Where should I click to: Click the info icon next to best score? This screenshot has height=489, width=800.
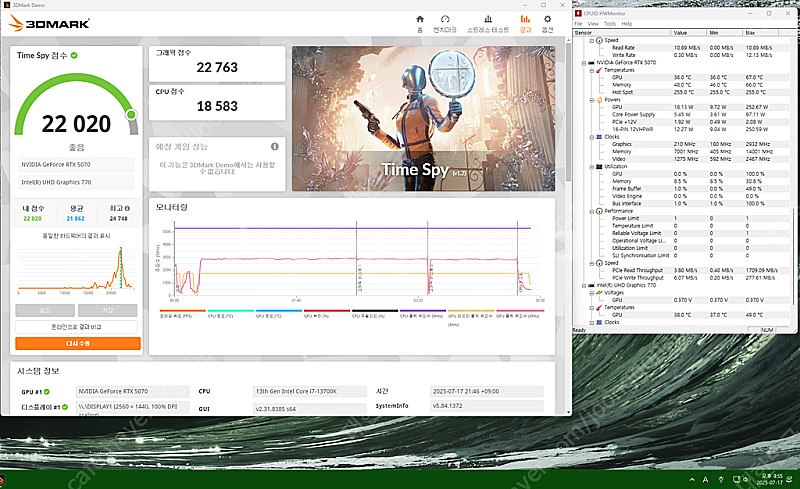127,208
